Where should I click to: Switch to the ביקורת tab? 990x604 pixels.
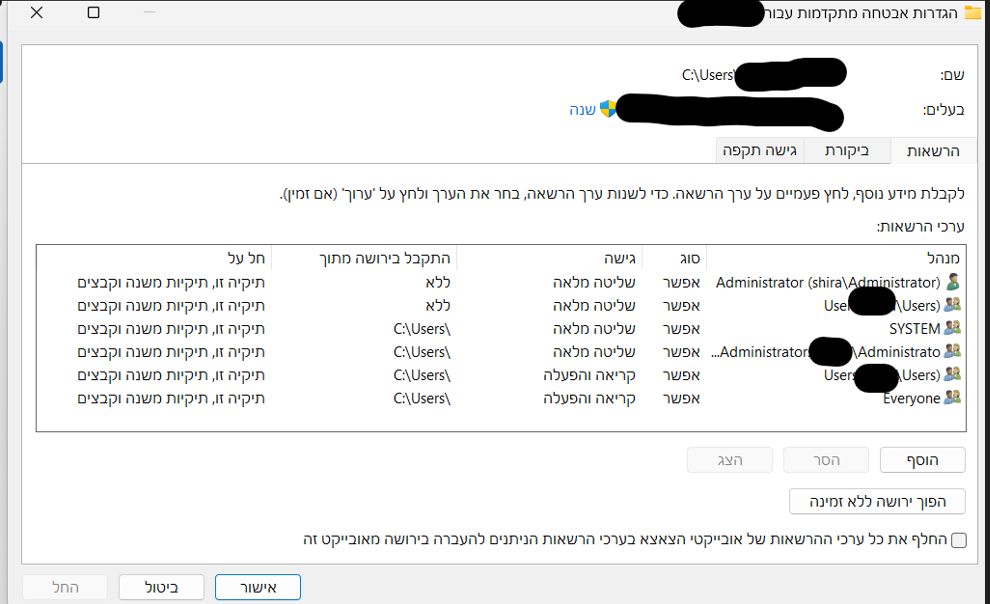coord(847,151)
